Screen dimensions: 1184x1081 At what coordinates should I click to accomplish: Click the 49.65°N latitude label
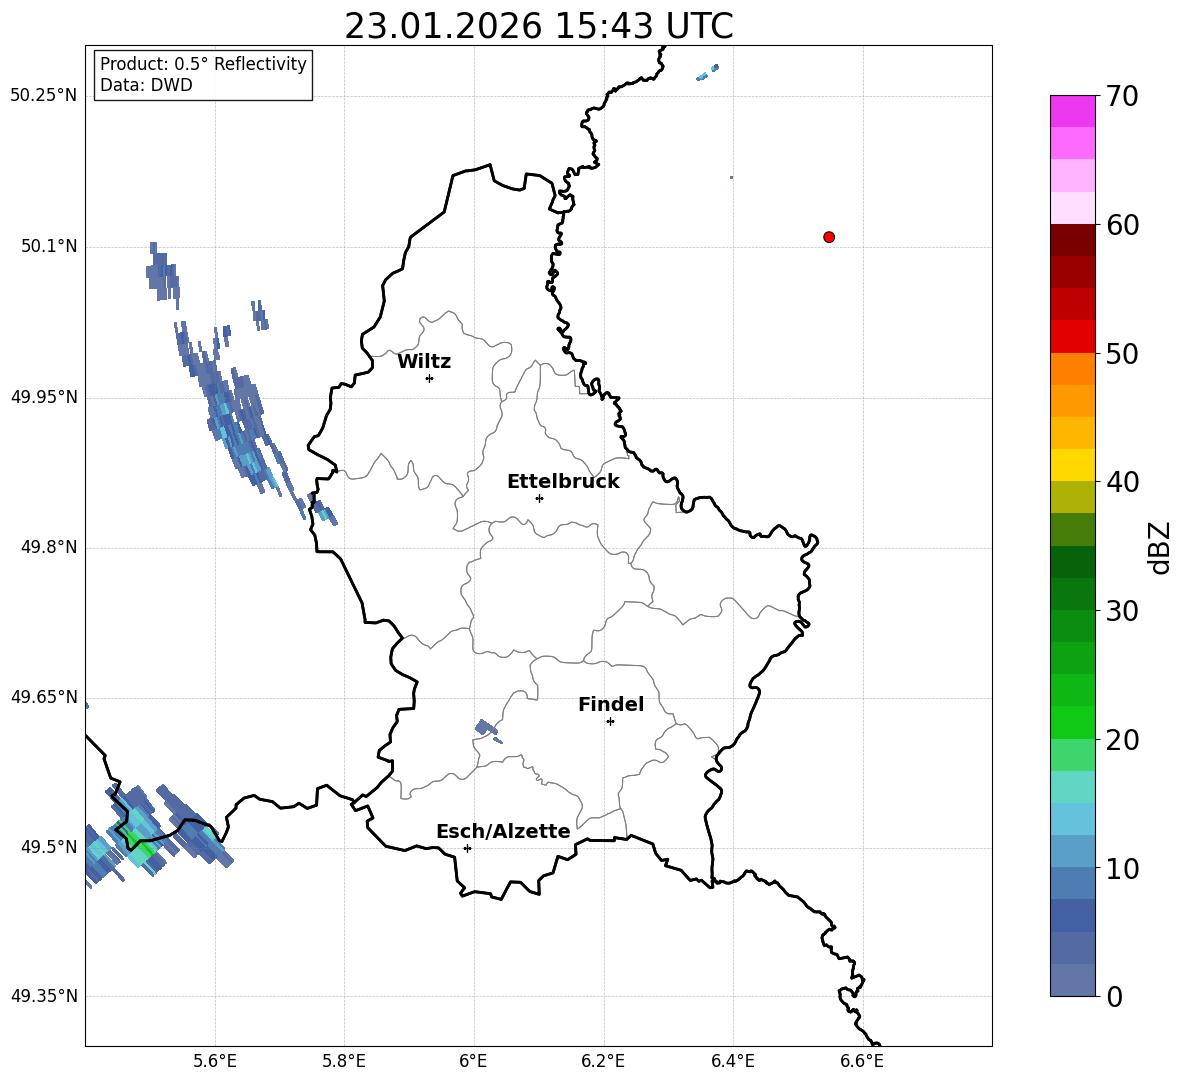pyautogui.click(x=44, y=697)
